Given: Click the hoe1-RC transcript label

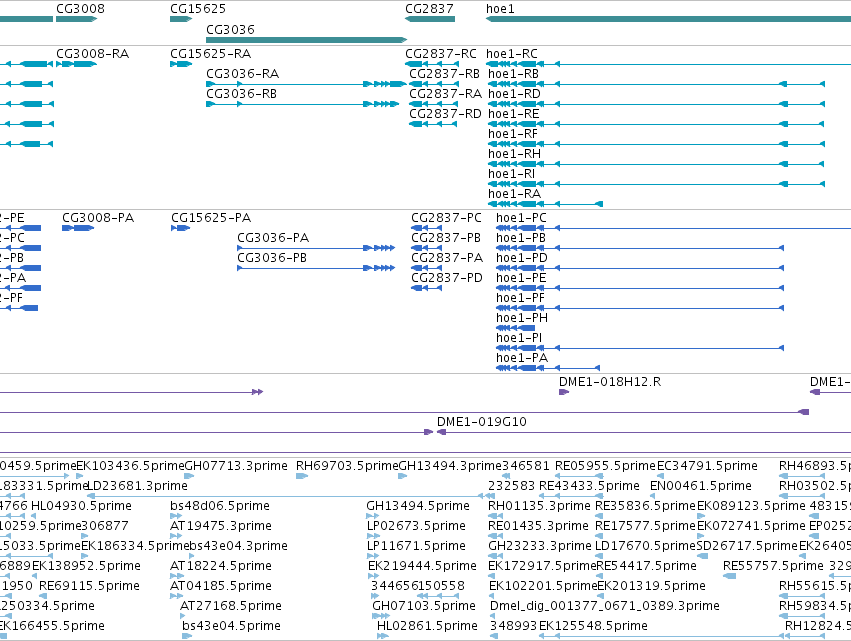Looking at the screenshot, I should pos(512,54).
